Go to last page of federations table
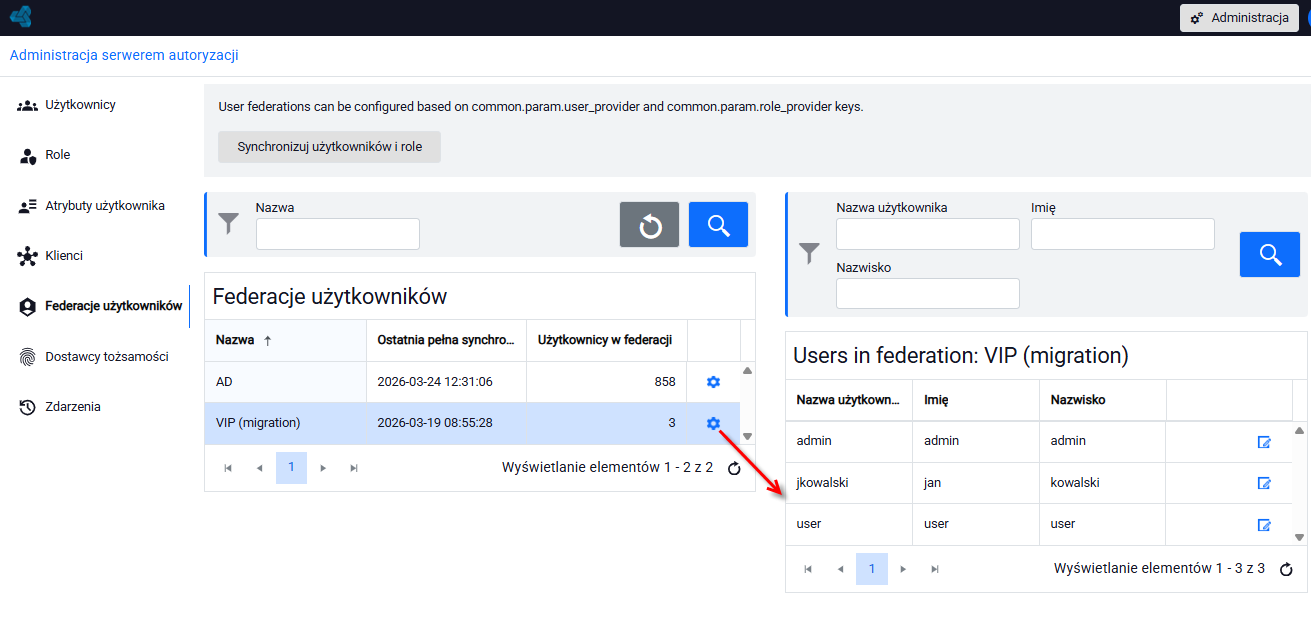This screenshot has height=618, width=1311. click(x=354, y=468)
